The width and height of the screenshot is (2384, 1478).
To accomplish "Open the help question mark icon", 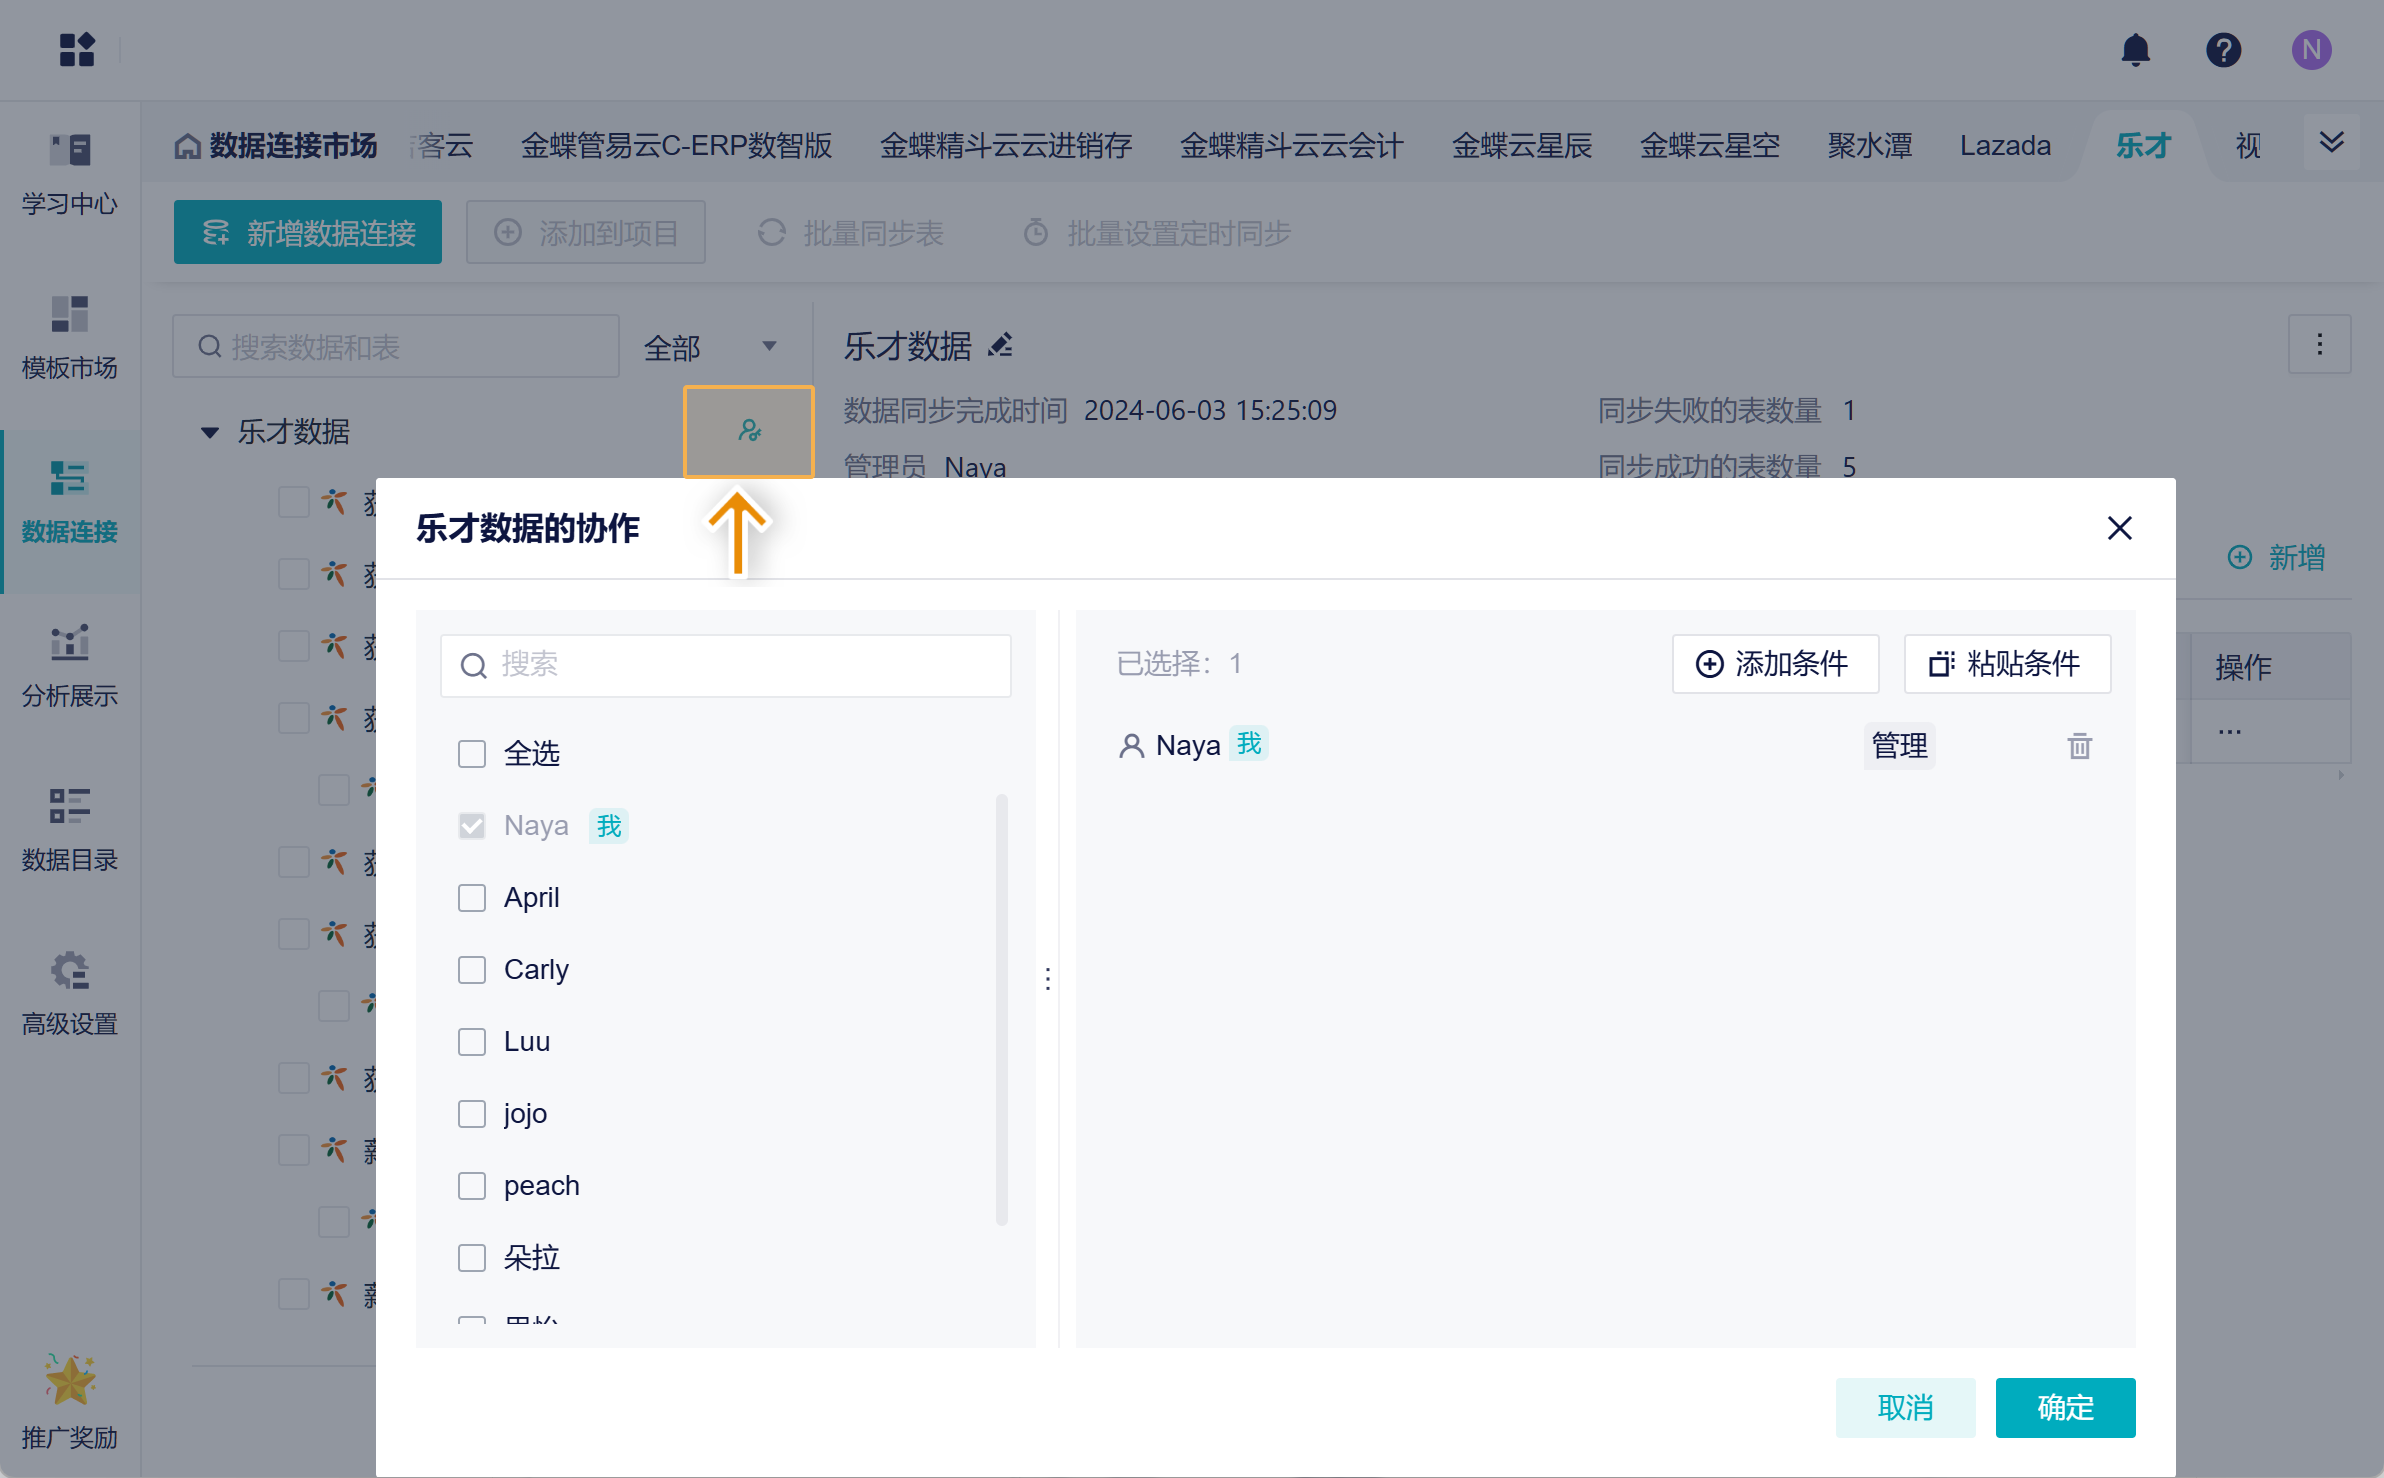I will pos(2223,50).
